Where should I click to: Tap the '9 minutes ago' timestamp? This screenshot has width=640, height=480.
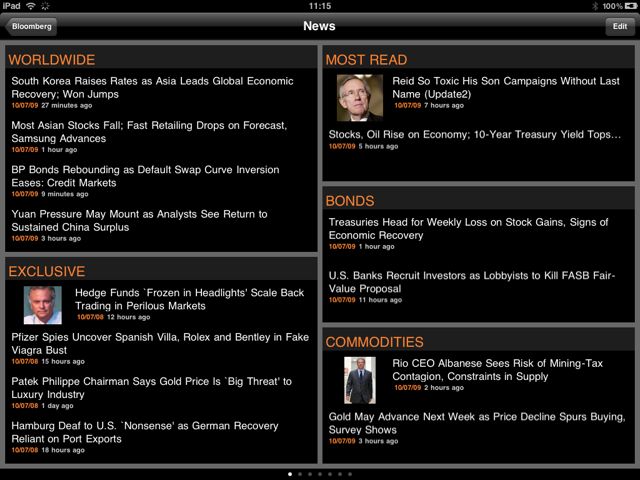[65, 194]
